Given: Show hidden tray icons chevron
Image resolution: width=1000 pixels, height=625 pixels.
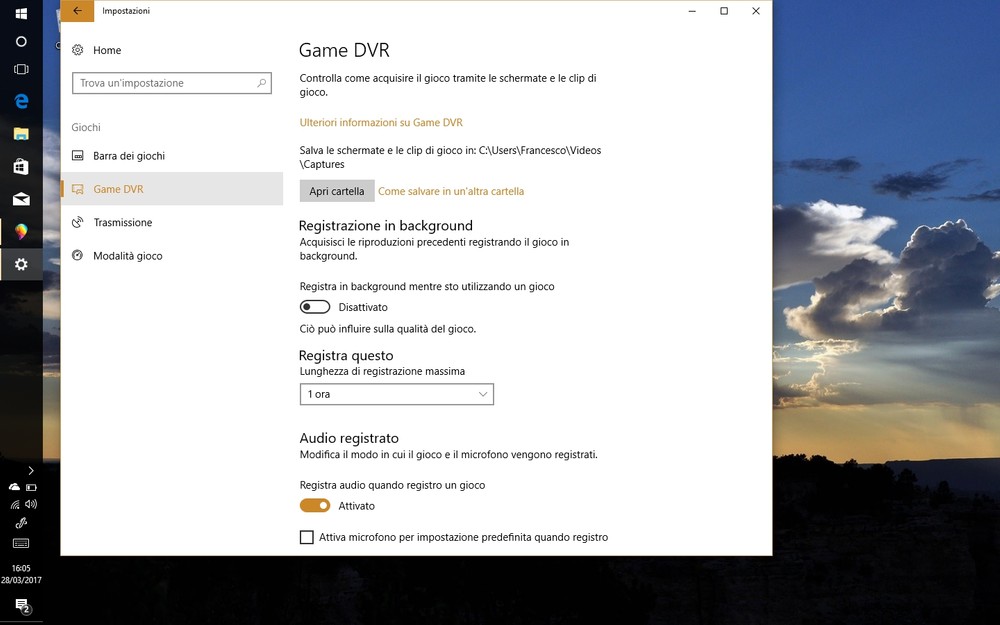Looking at the screenshot, I should click(x=31, y=471).
